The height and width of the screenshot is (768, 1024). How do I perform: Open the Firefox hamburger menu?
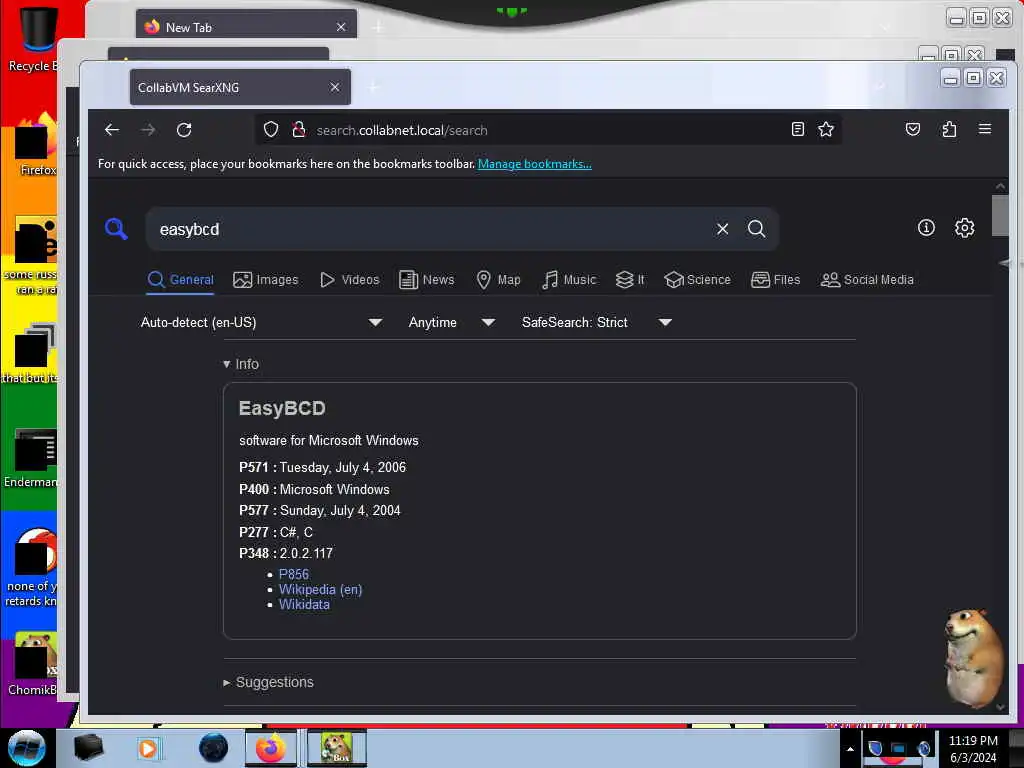[985, 129]
